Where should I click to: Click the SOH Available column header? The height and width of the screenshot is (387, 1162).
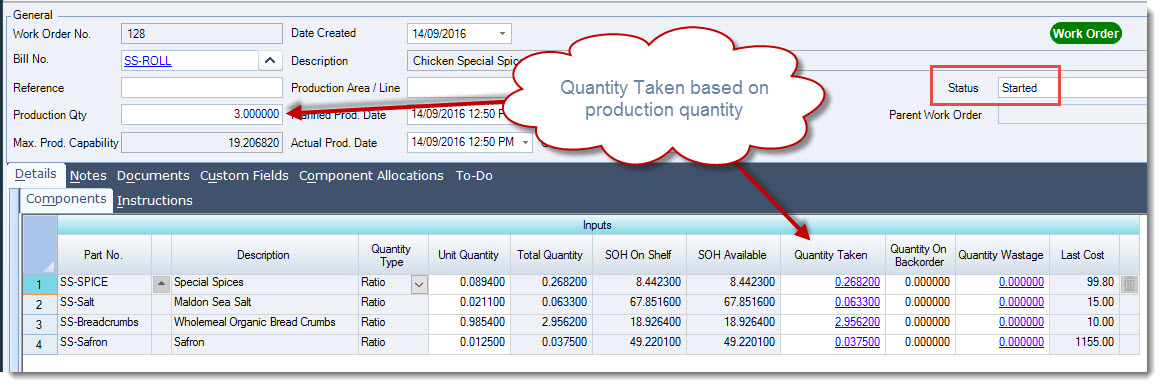[732, 254]
